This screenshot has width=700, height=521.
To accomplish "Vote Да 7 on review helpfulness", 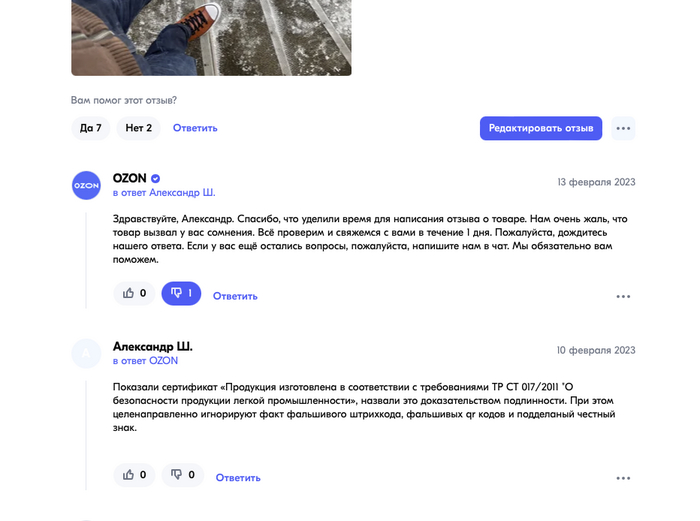I will click(91, 128).
